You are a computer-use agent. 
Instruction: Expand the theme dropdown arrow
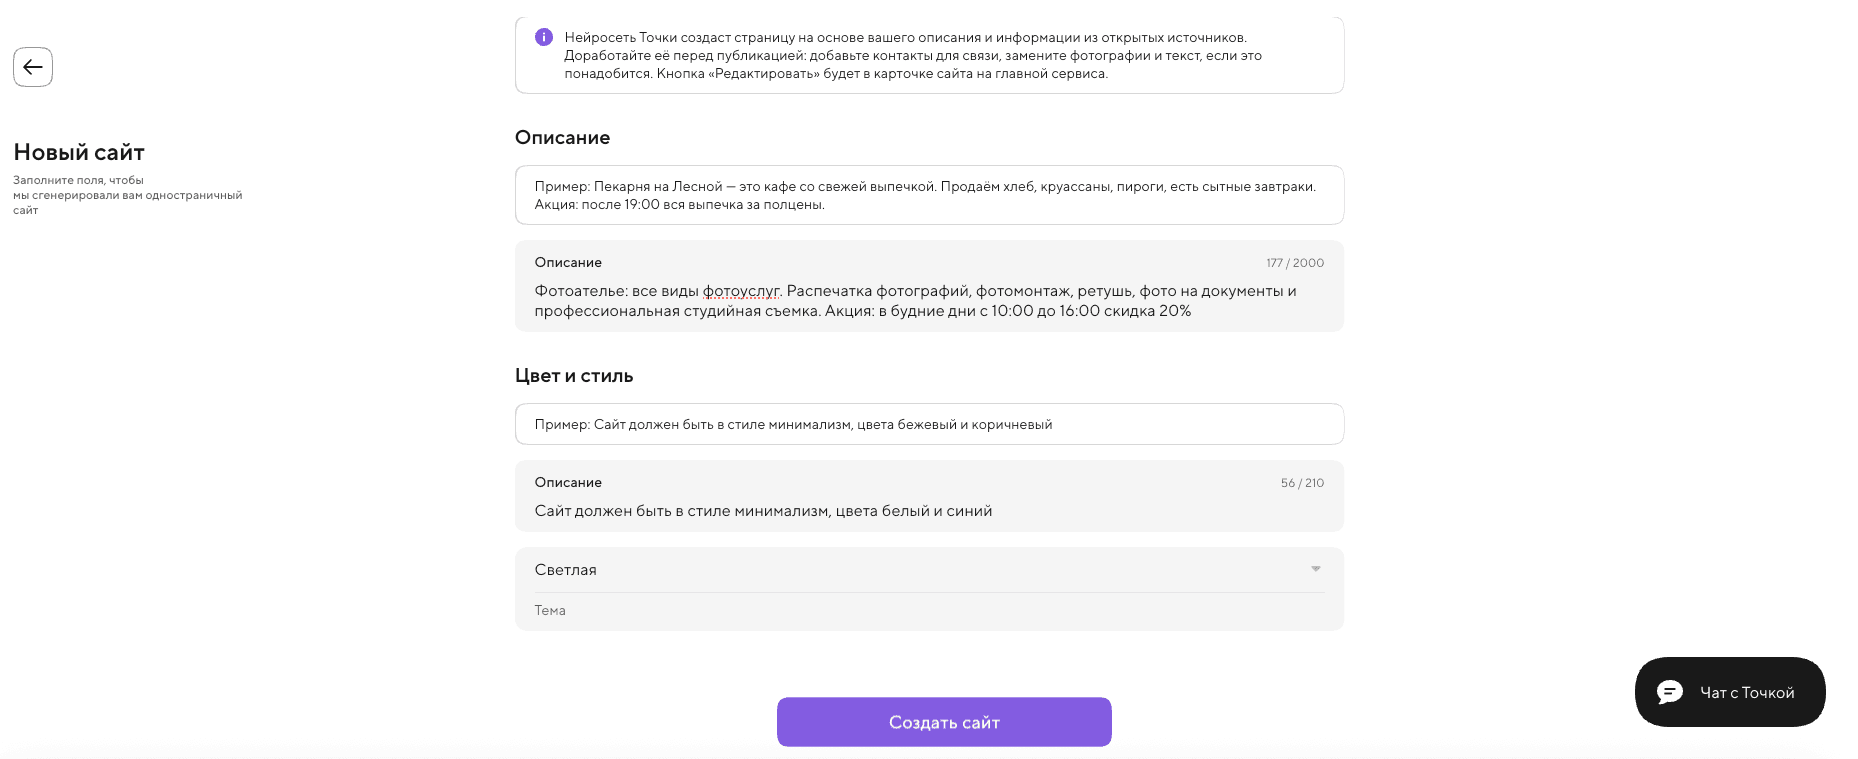(1316, 569)
